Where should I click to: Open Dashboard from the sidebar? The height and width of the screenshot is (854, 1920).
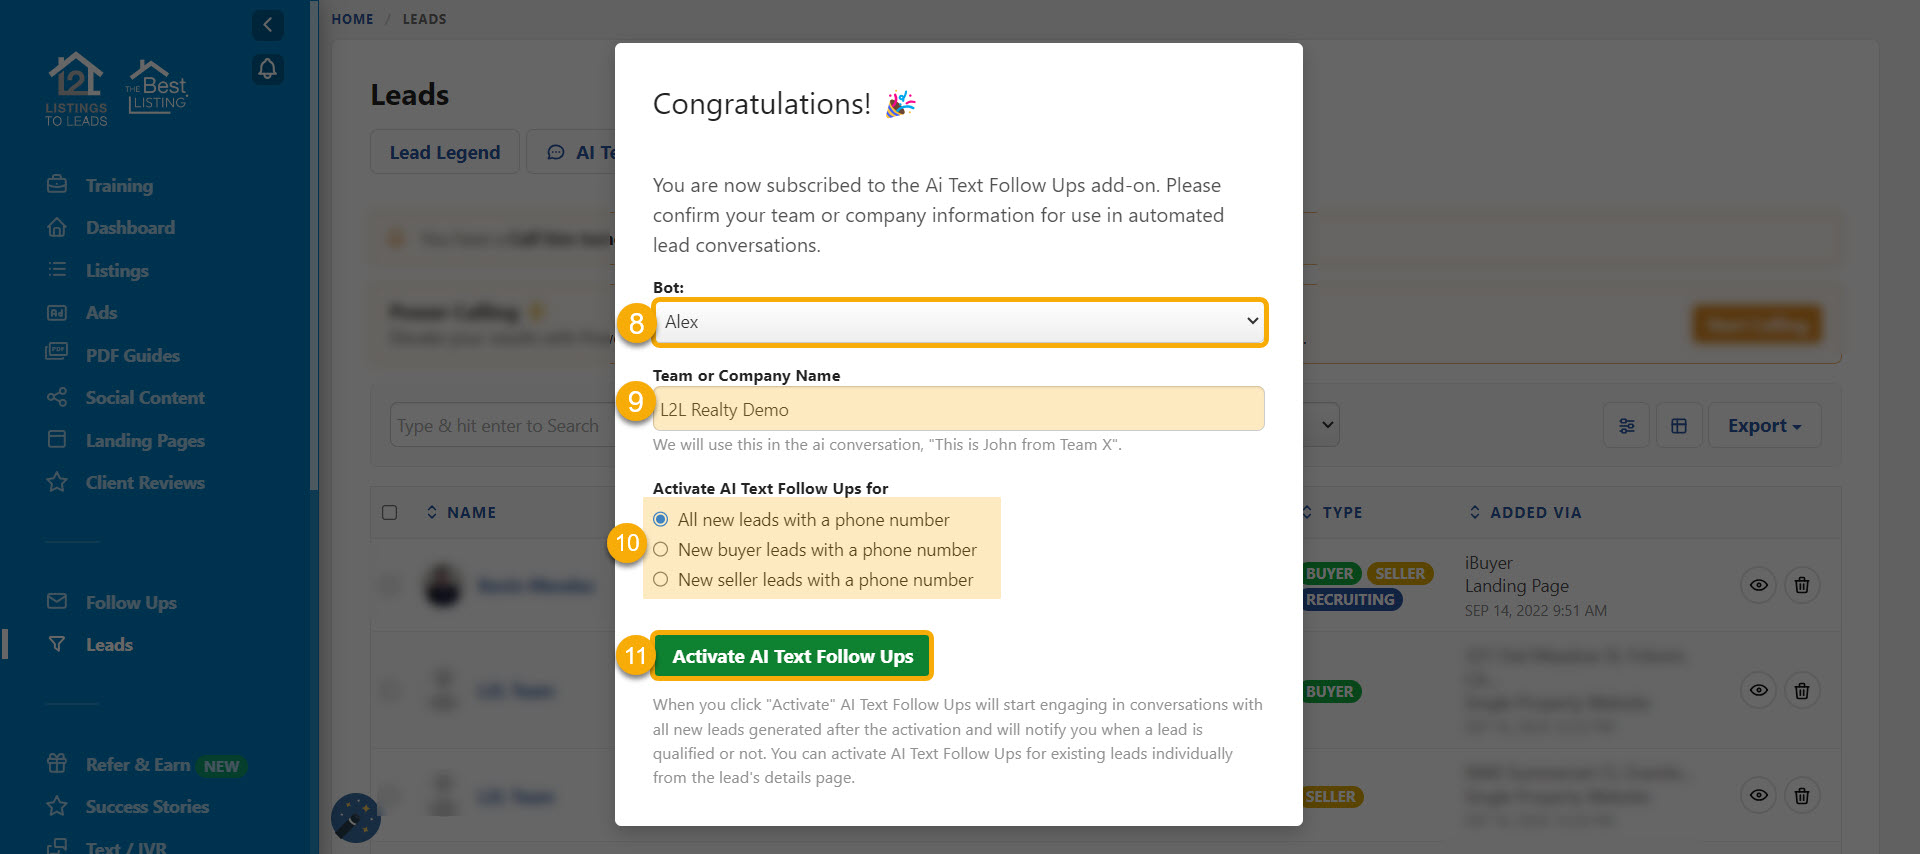point(130,228)
